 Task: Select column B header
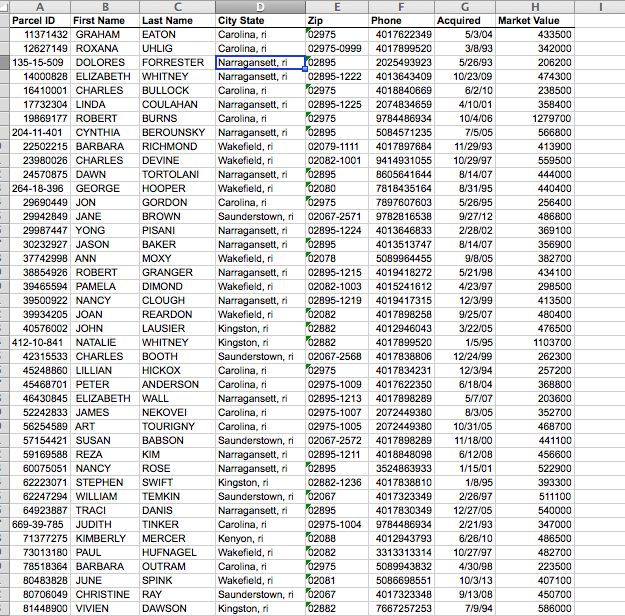click(105, 7)
